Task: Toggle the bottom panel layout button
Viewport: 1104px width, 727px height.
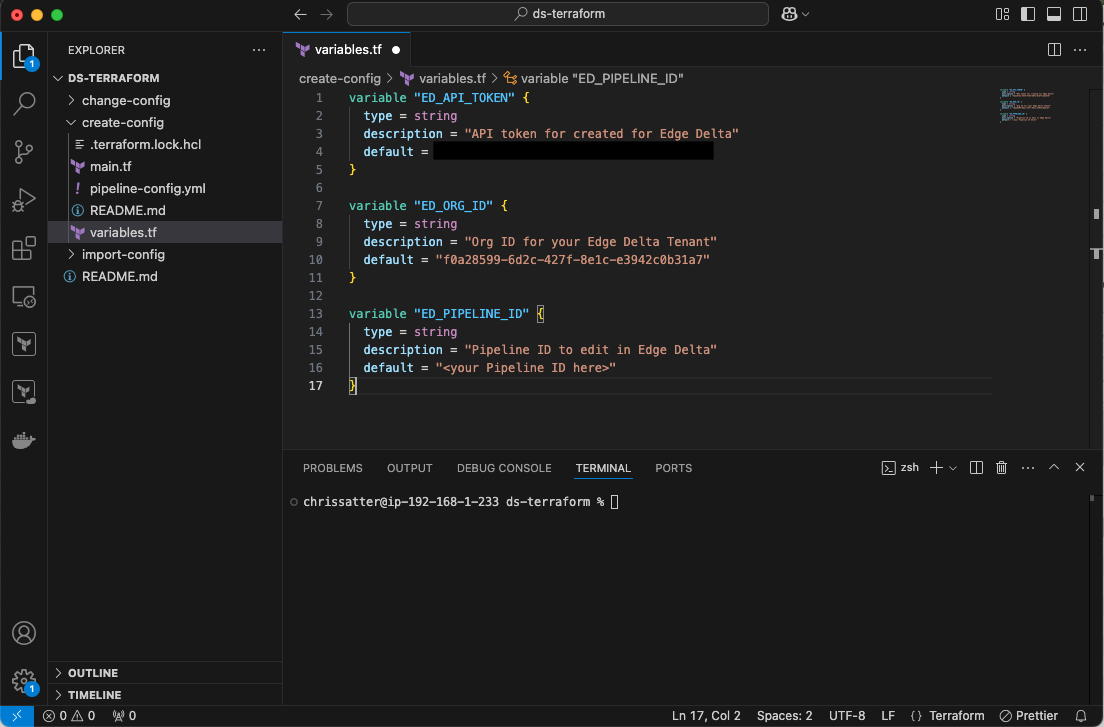Action: 1053,14
